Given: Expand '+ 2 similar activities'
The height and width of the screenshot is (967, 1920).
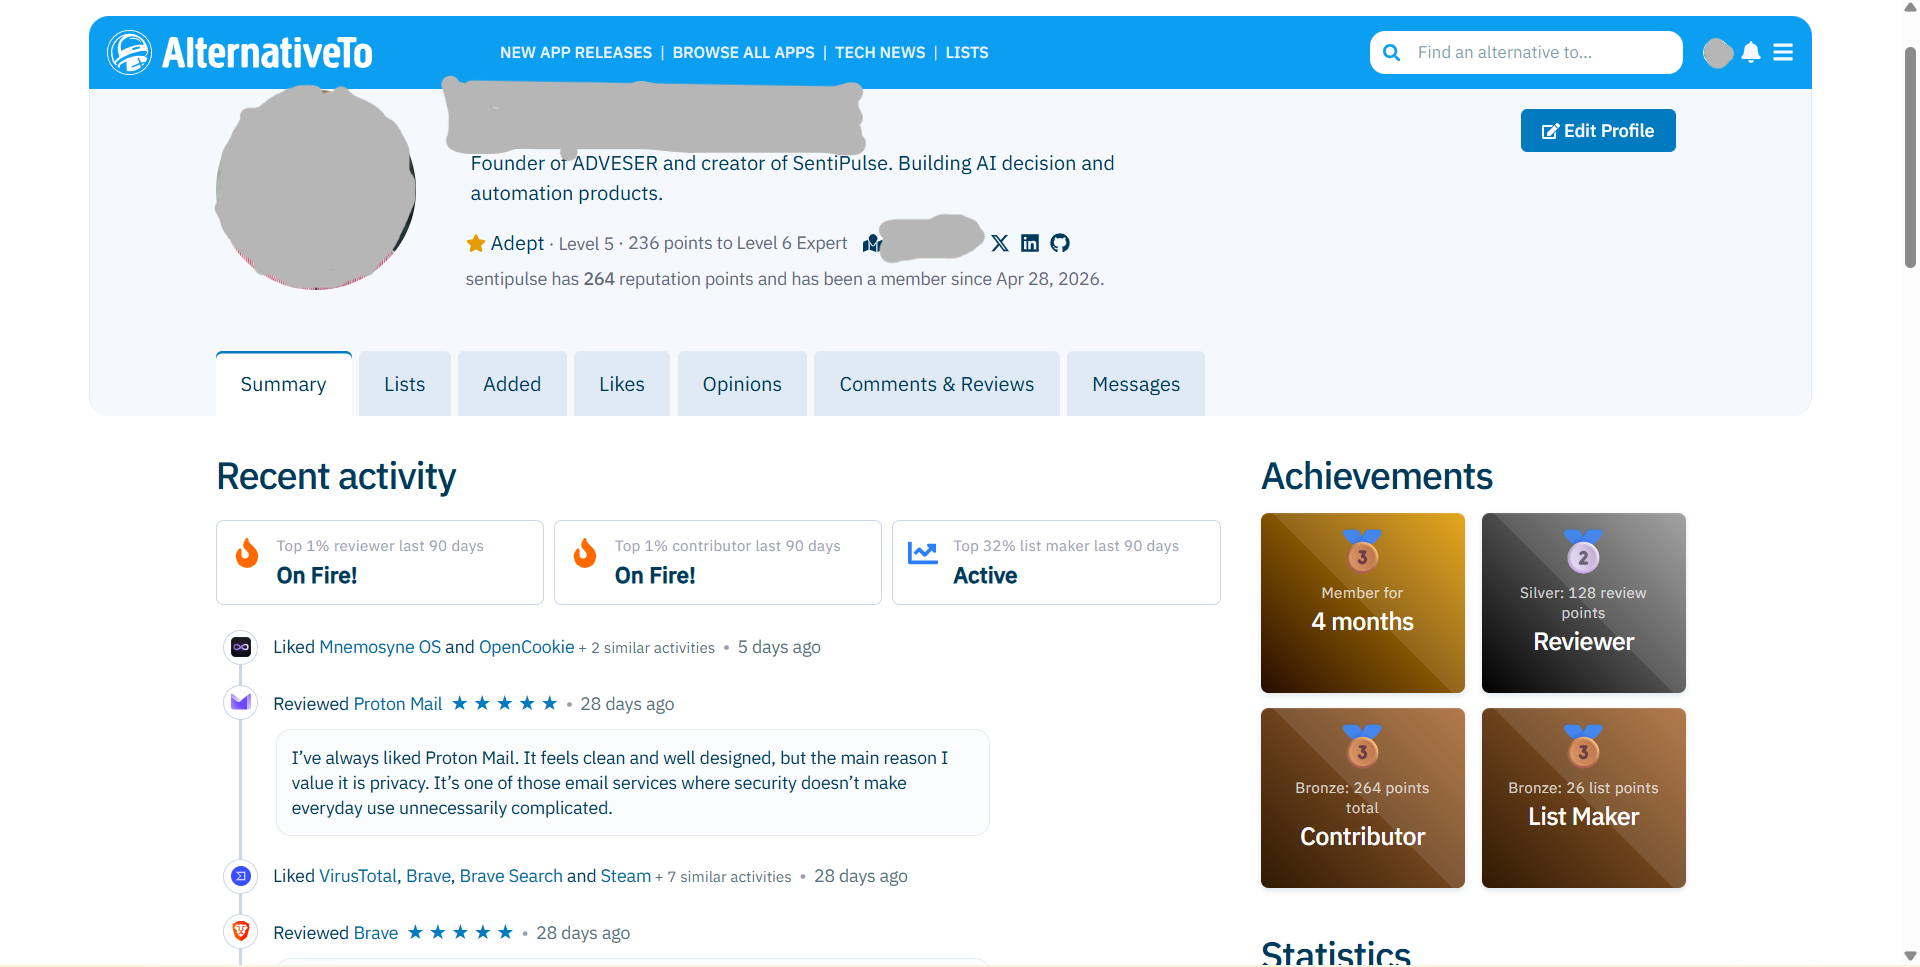Looking at the screenshot, I should click(x=647, y=648).
